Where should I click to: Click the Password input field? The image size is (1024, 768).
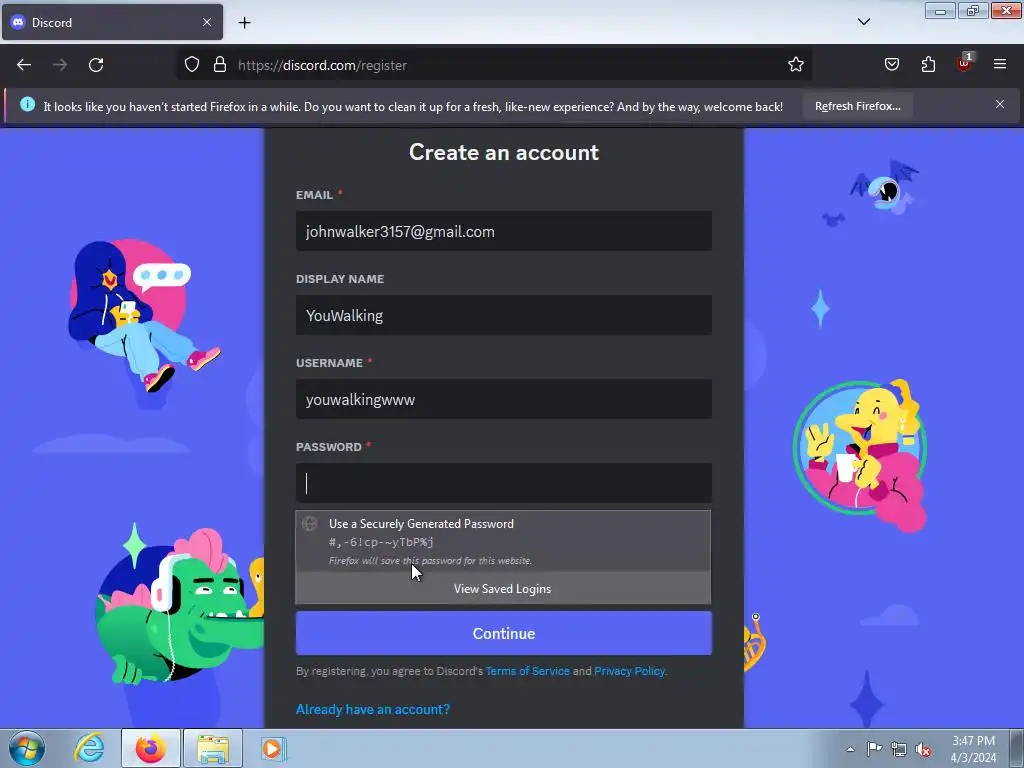tap(504, 483)
